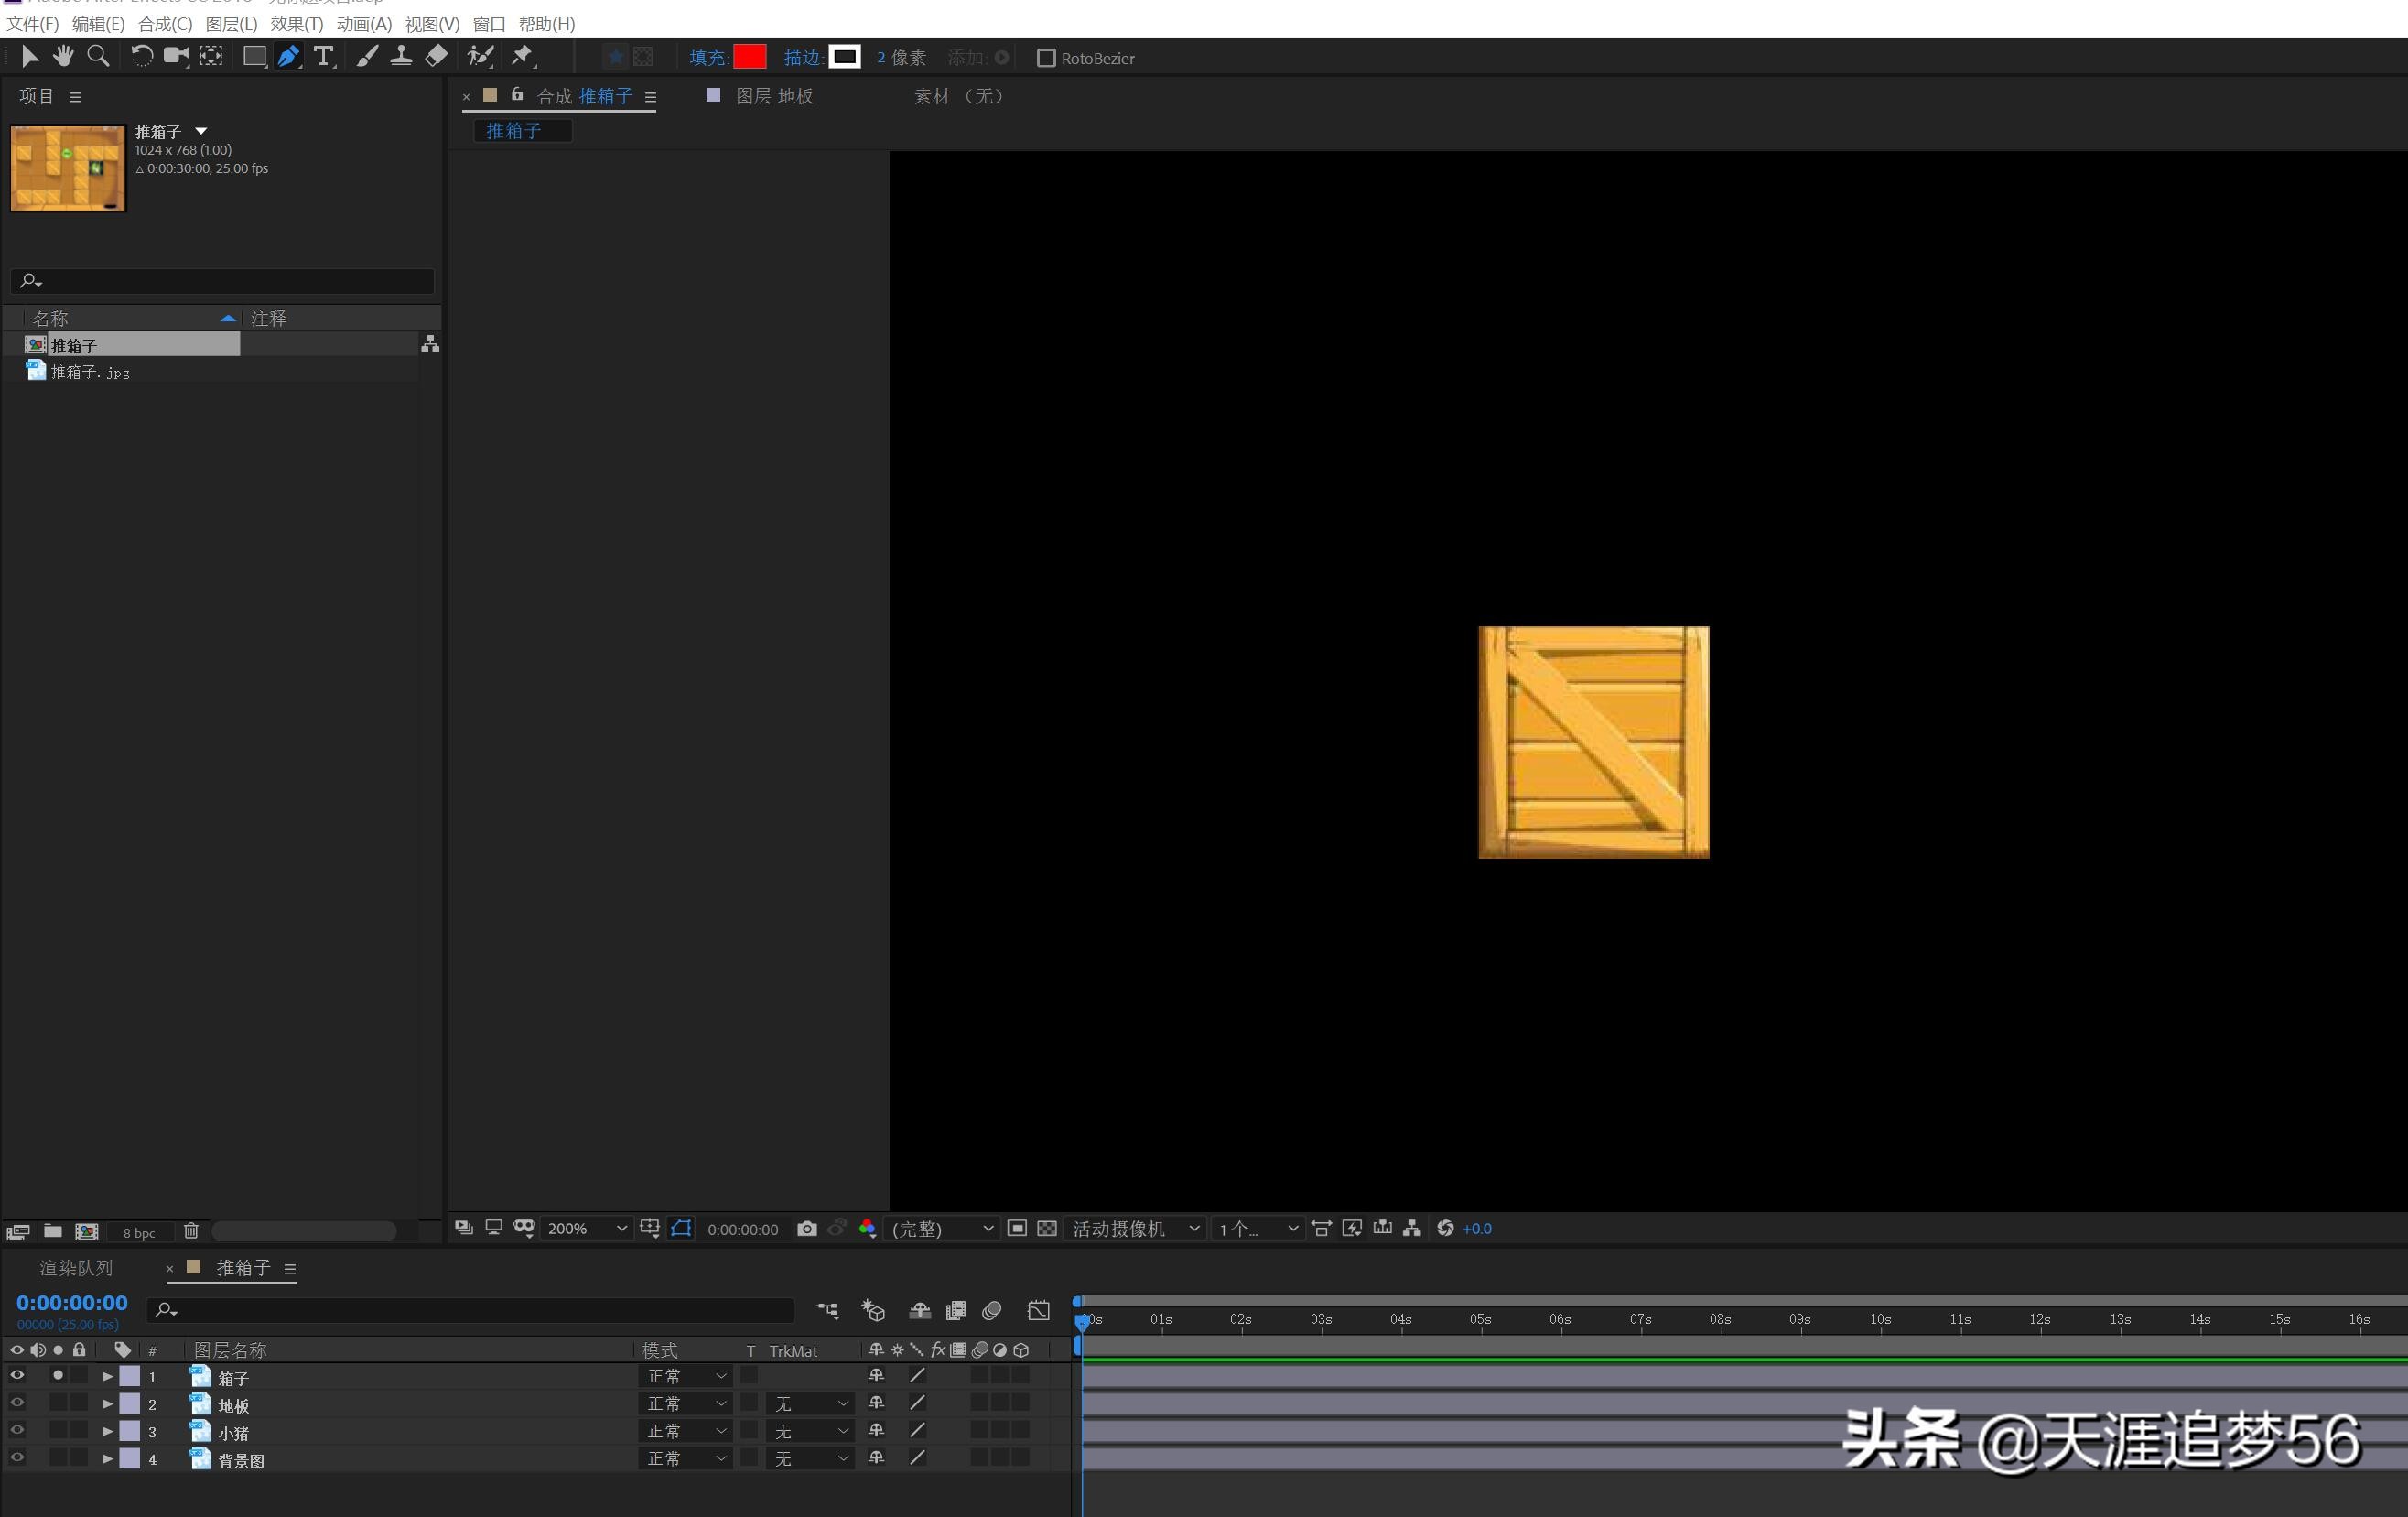Click the snapshot camera icon

[806, 1228]
